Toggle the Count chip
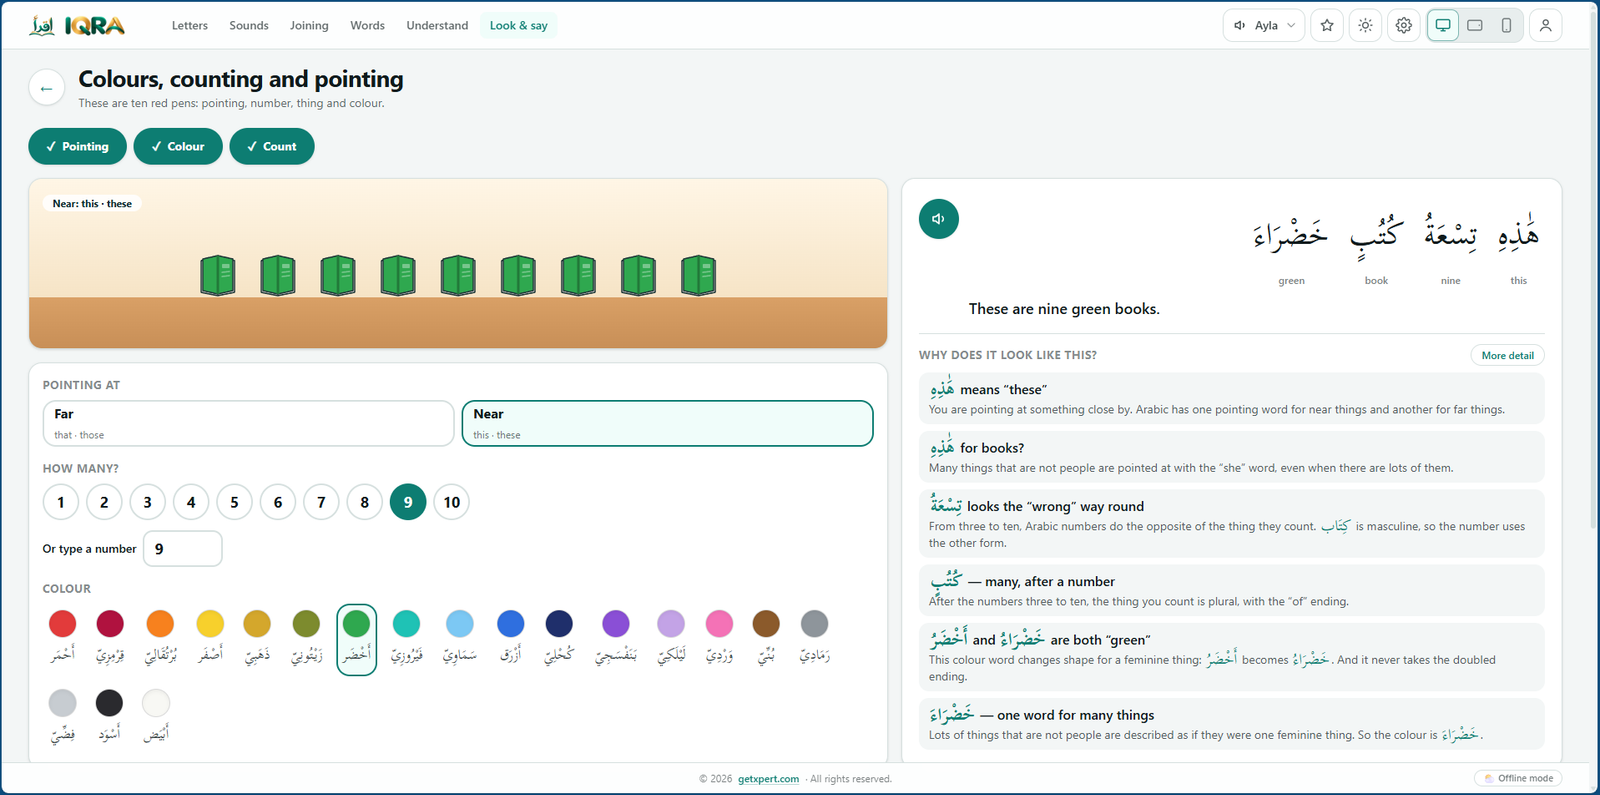Viewport: 1600px width, 795px height. 272,146
